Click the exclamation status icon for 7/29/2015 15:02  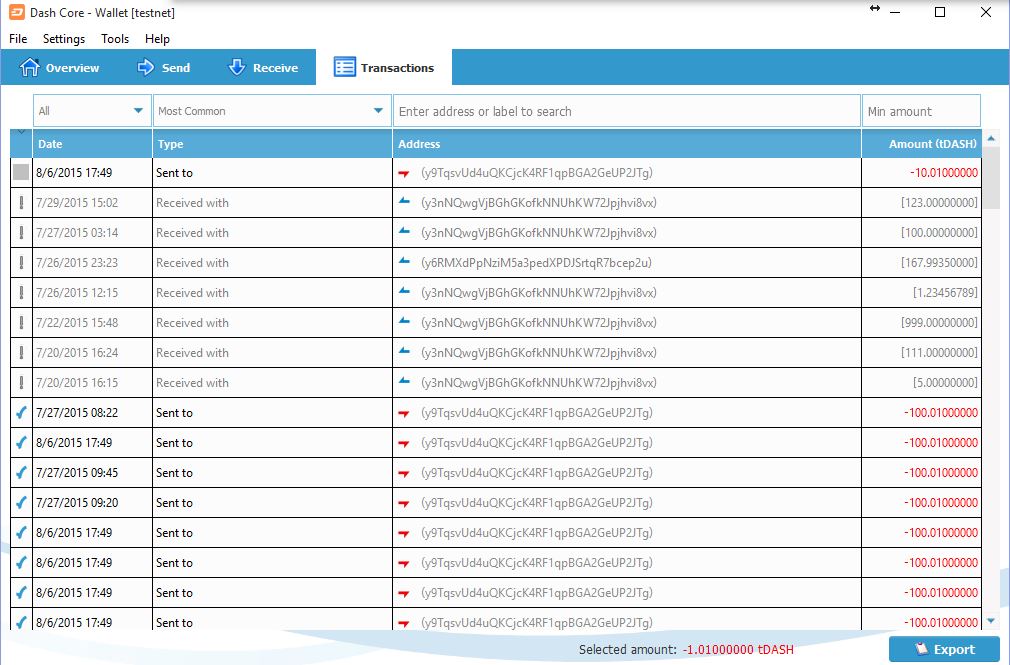21,202
